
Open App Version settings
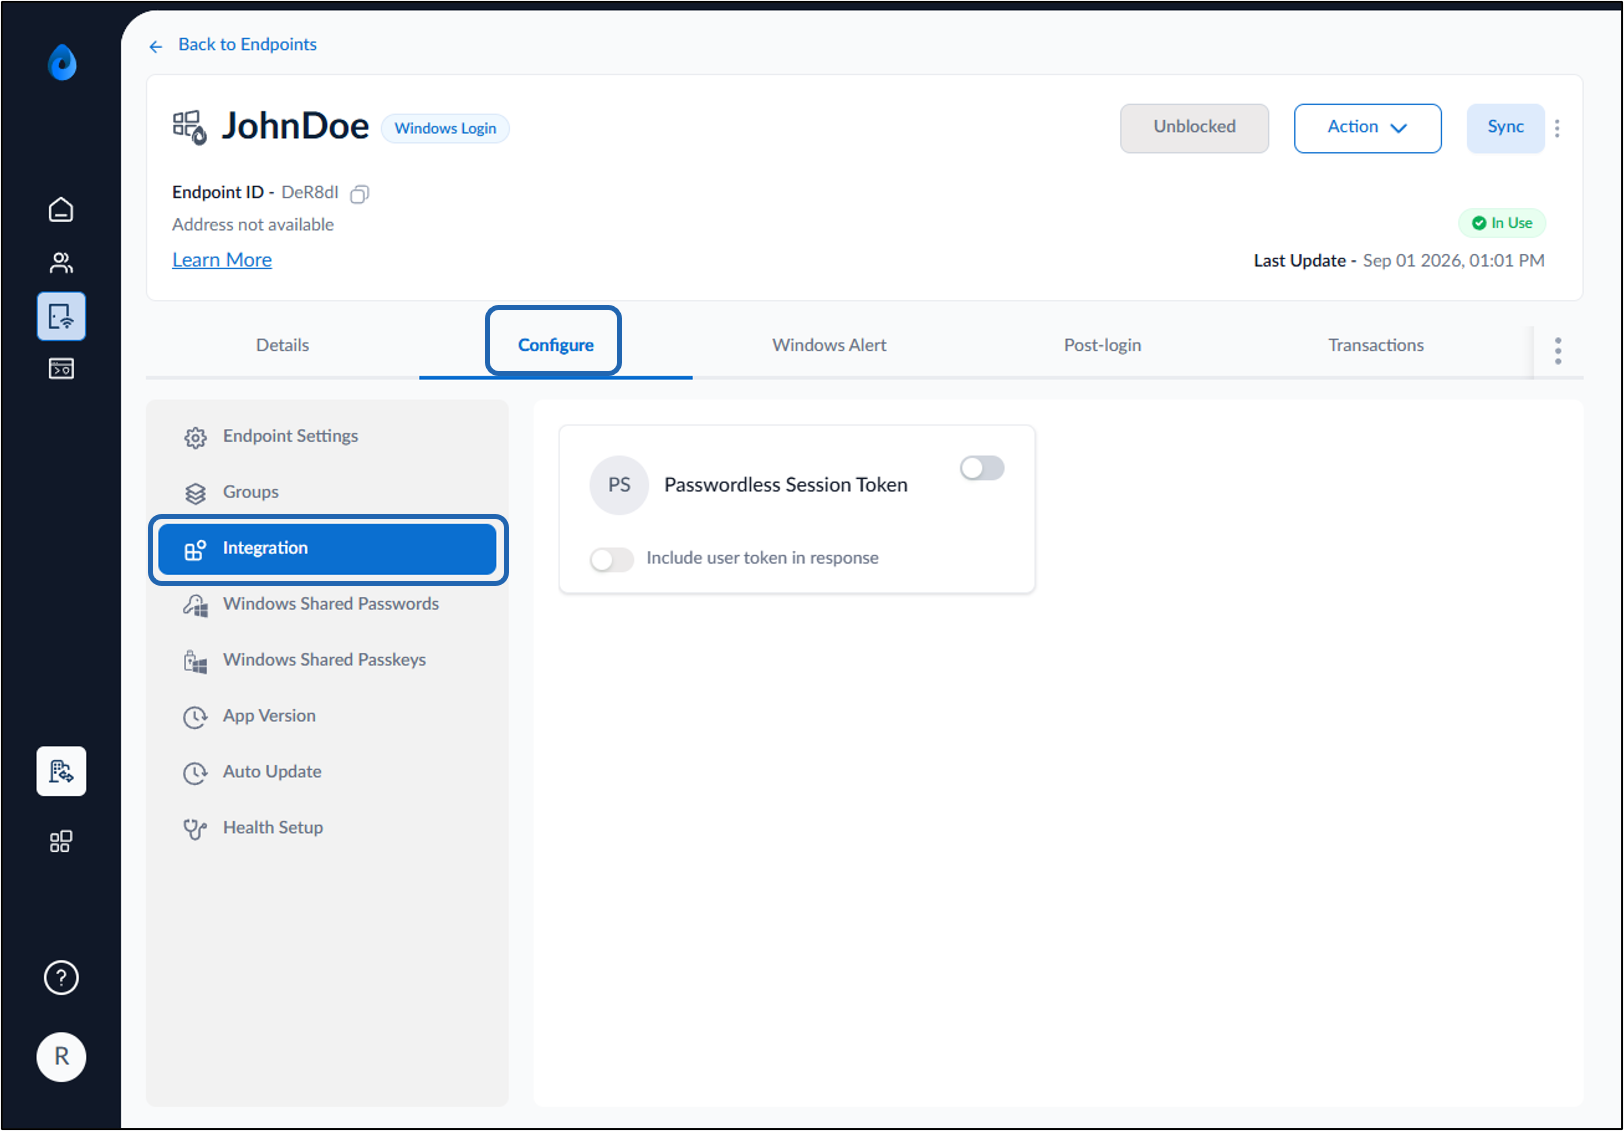pyautogui.click(x=327, y=716)
